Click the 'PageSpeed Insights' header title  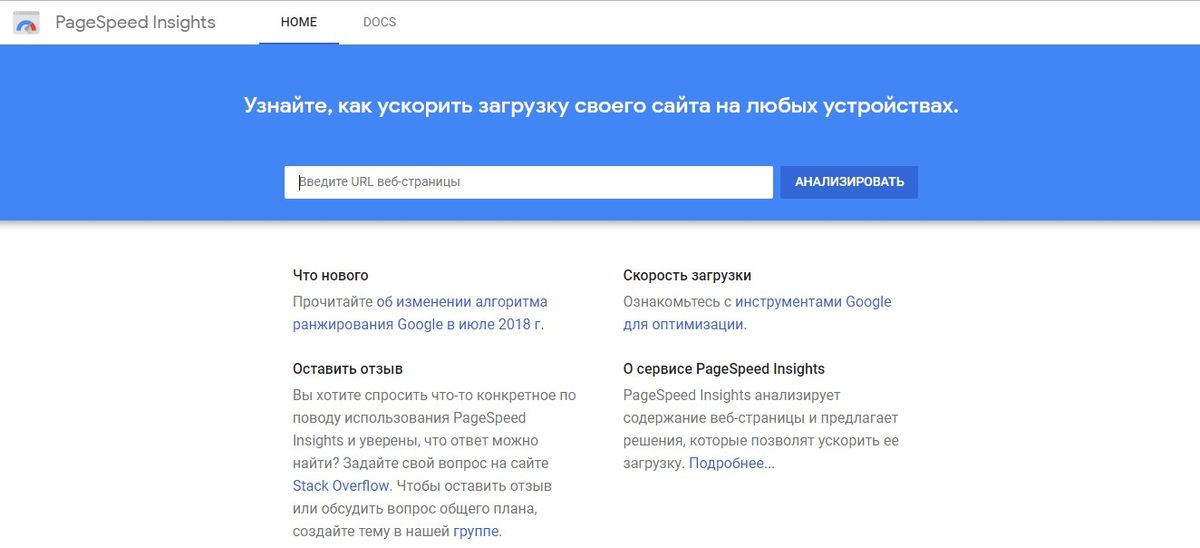[135, 22]
